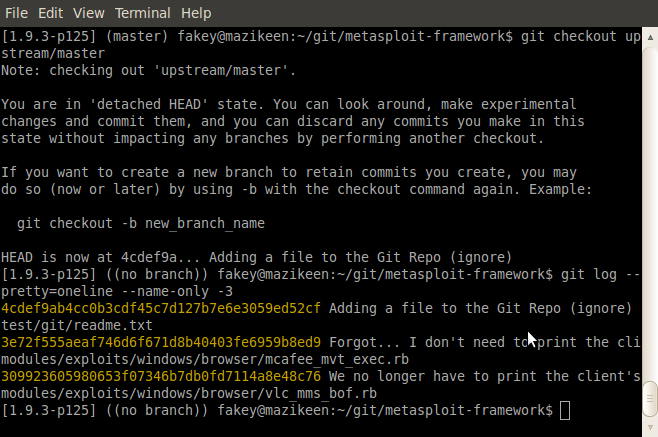This screenshot has width=658, height=437.
Task: Click the test/git/readme.txt file path
Action: pos(77,325)
